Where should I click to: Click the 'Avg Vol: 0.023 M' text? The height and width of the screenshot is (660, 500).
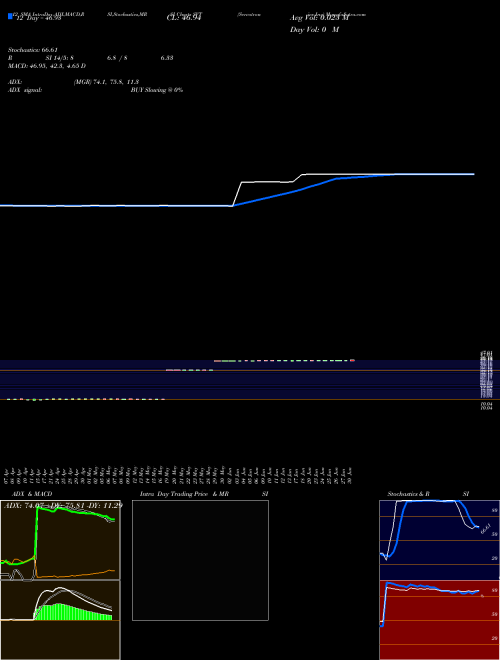(319, 18)
